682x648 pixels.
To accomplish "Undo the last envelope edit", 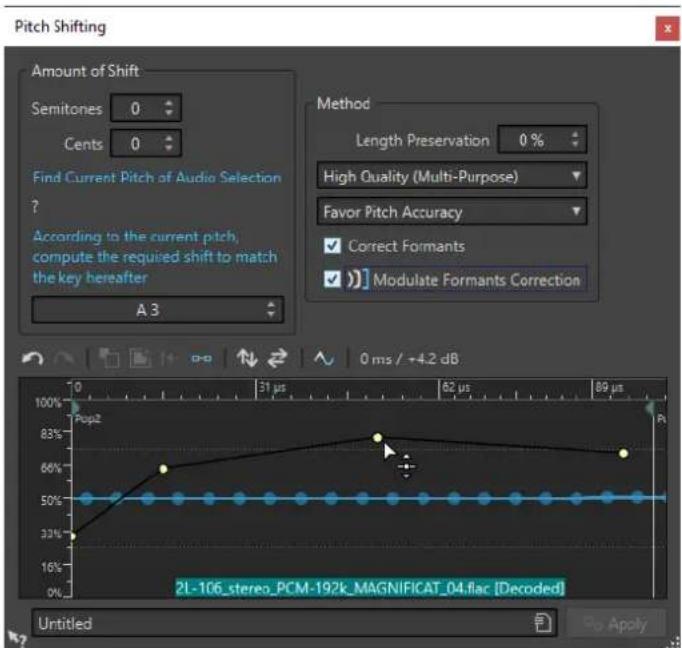I will pos(33,359).
